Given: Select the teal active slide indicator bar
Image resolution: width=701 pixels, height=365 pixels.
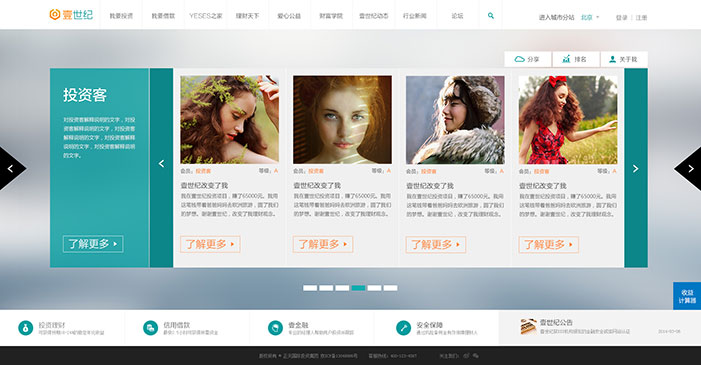Looking at the screenshot, I should tap(358, 288).
